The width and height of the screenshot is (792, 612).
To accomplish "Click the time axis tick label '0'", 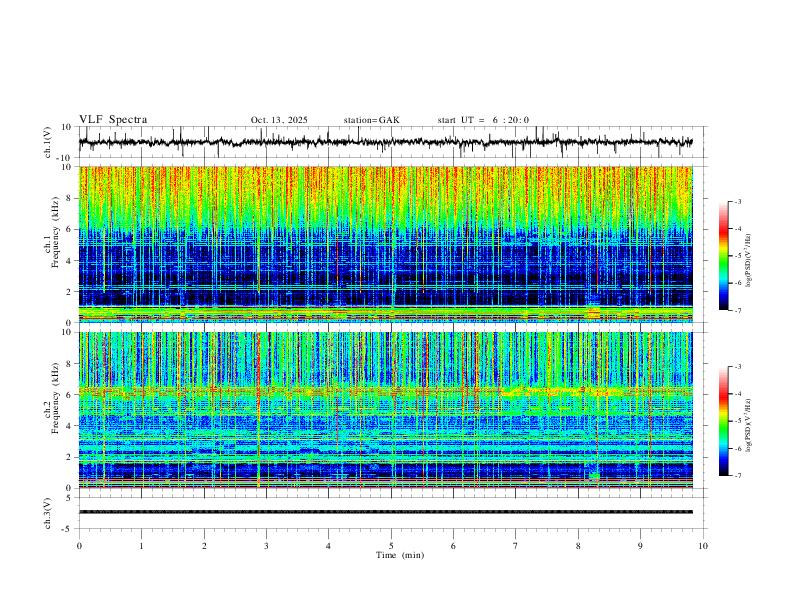I will [79, 546].
